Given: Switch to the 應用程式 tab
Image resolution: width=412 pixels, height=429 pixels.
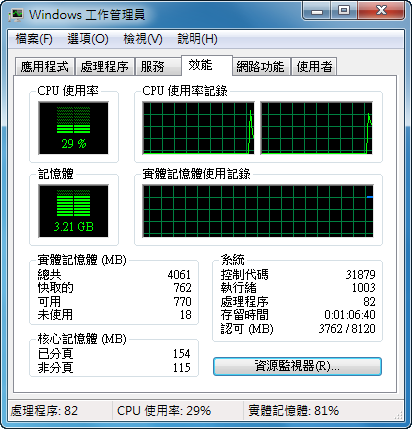Looking at the screenshot, I should pos(45,67).
